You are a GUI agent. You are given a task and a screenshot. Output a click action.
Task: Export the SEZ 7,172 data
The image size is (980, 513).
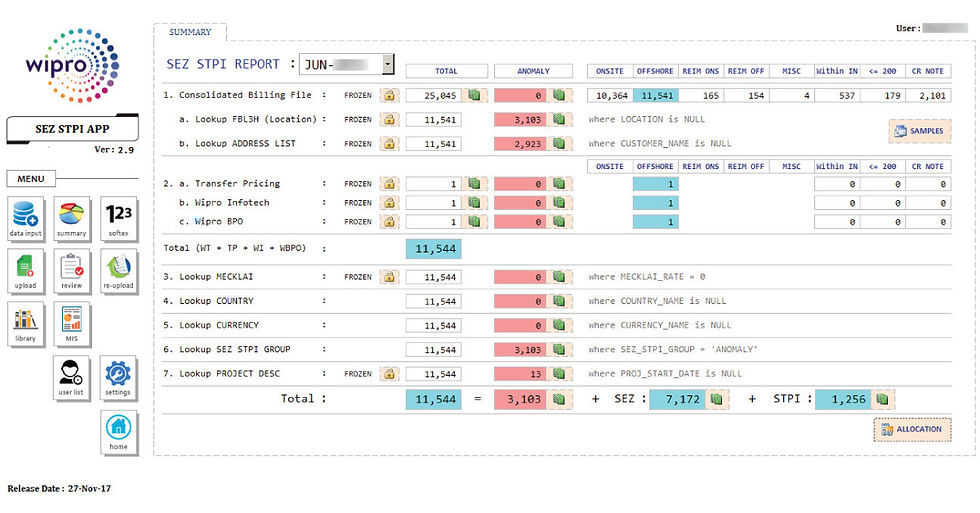point(716,399)
